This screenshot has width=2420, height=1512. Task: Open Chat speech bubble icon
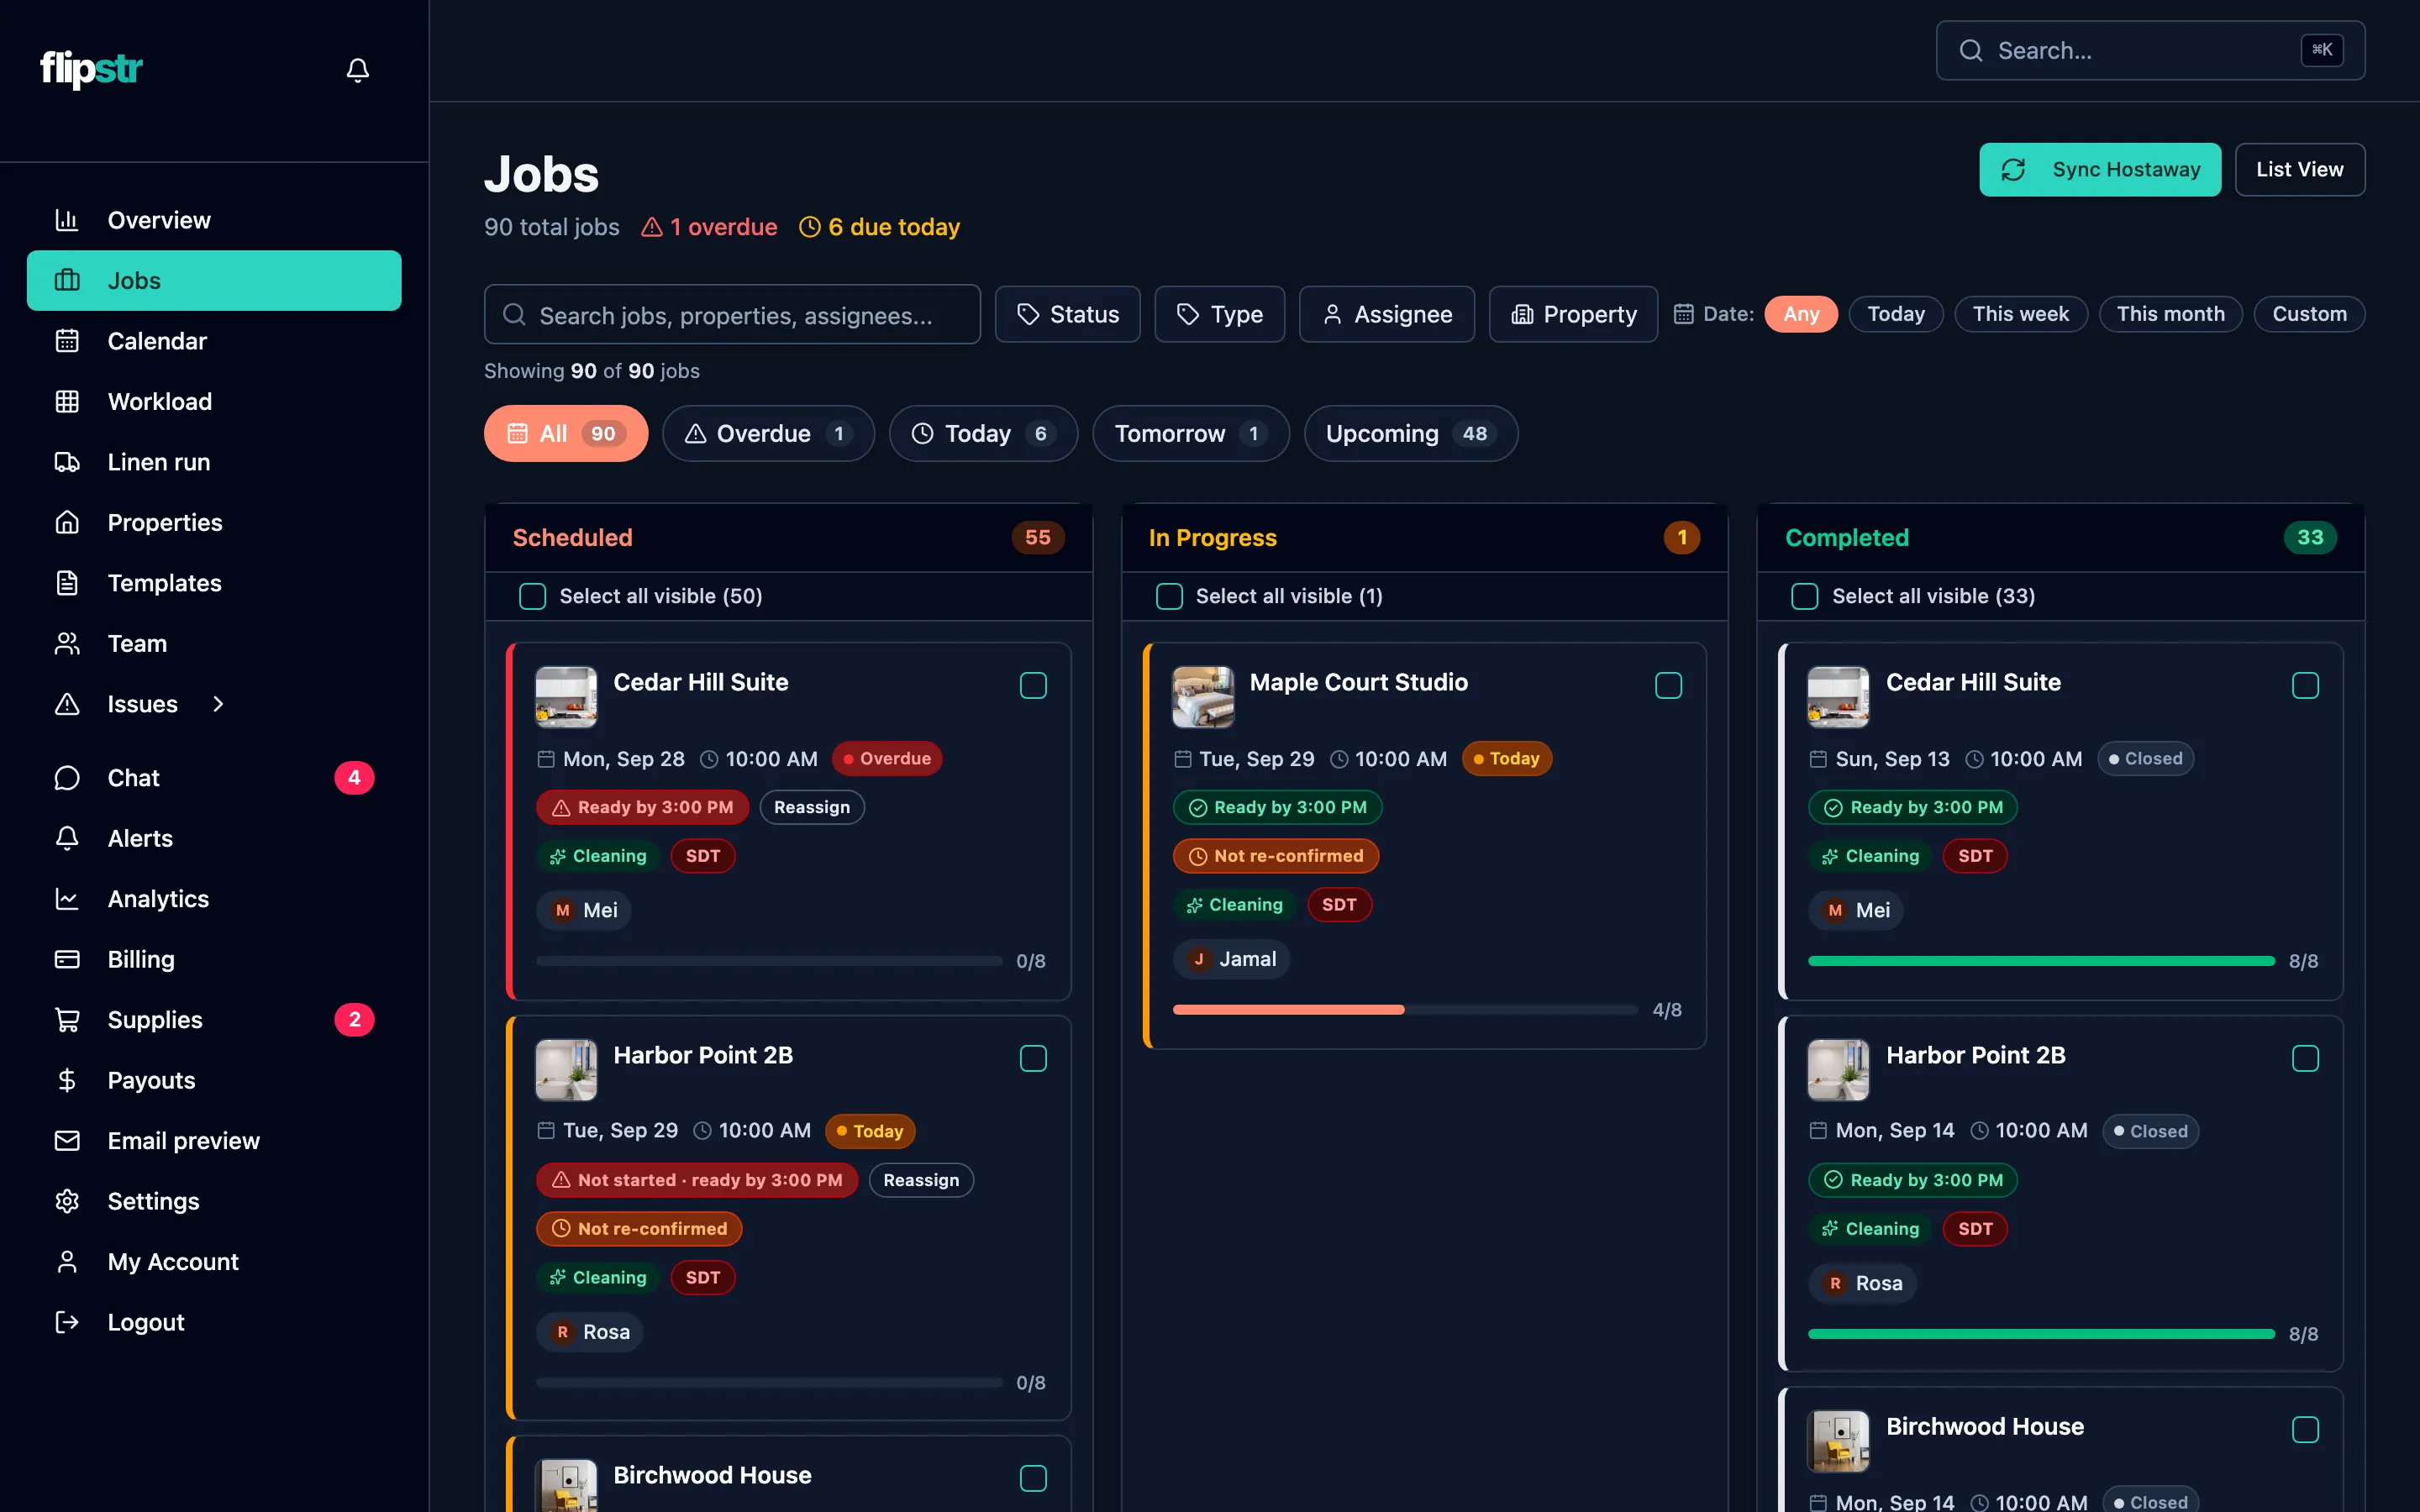pyautogui.click(x=67, y=778)
